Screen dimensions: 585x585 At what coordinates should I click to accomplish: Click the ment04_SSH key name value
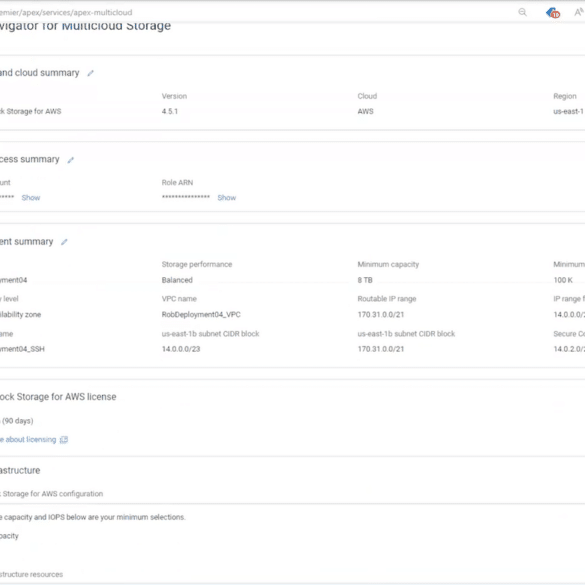point(22,349)
